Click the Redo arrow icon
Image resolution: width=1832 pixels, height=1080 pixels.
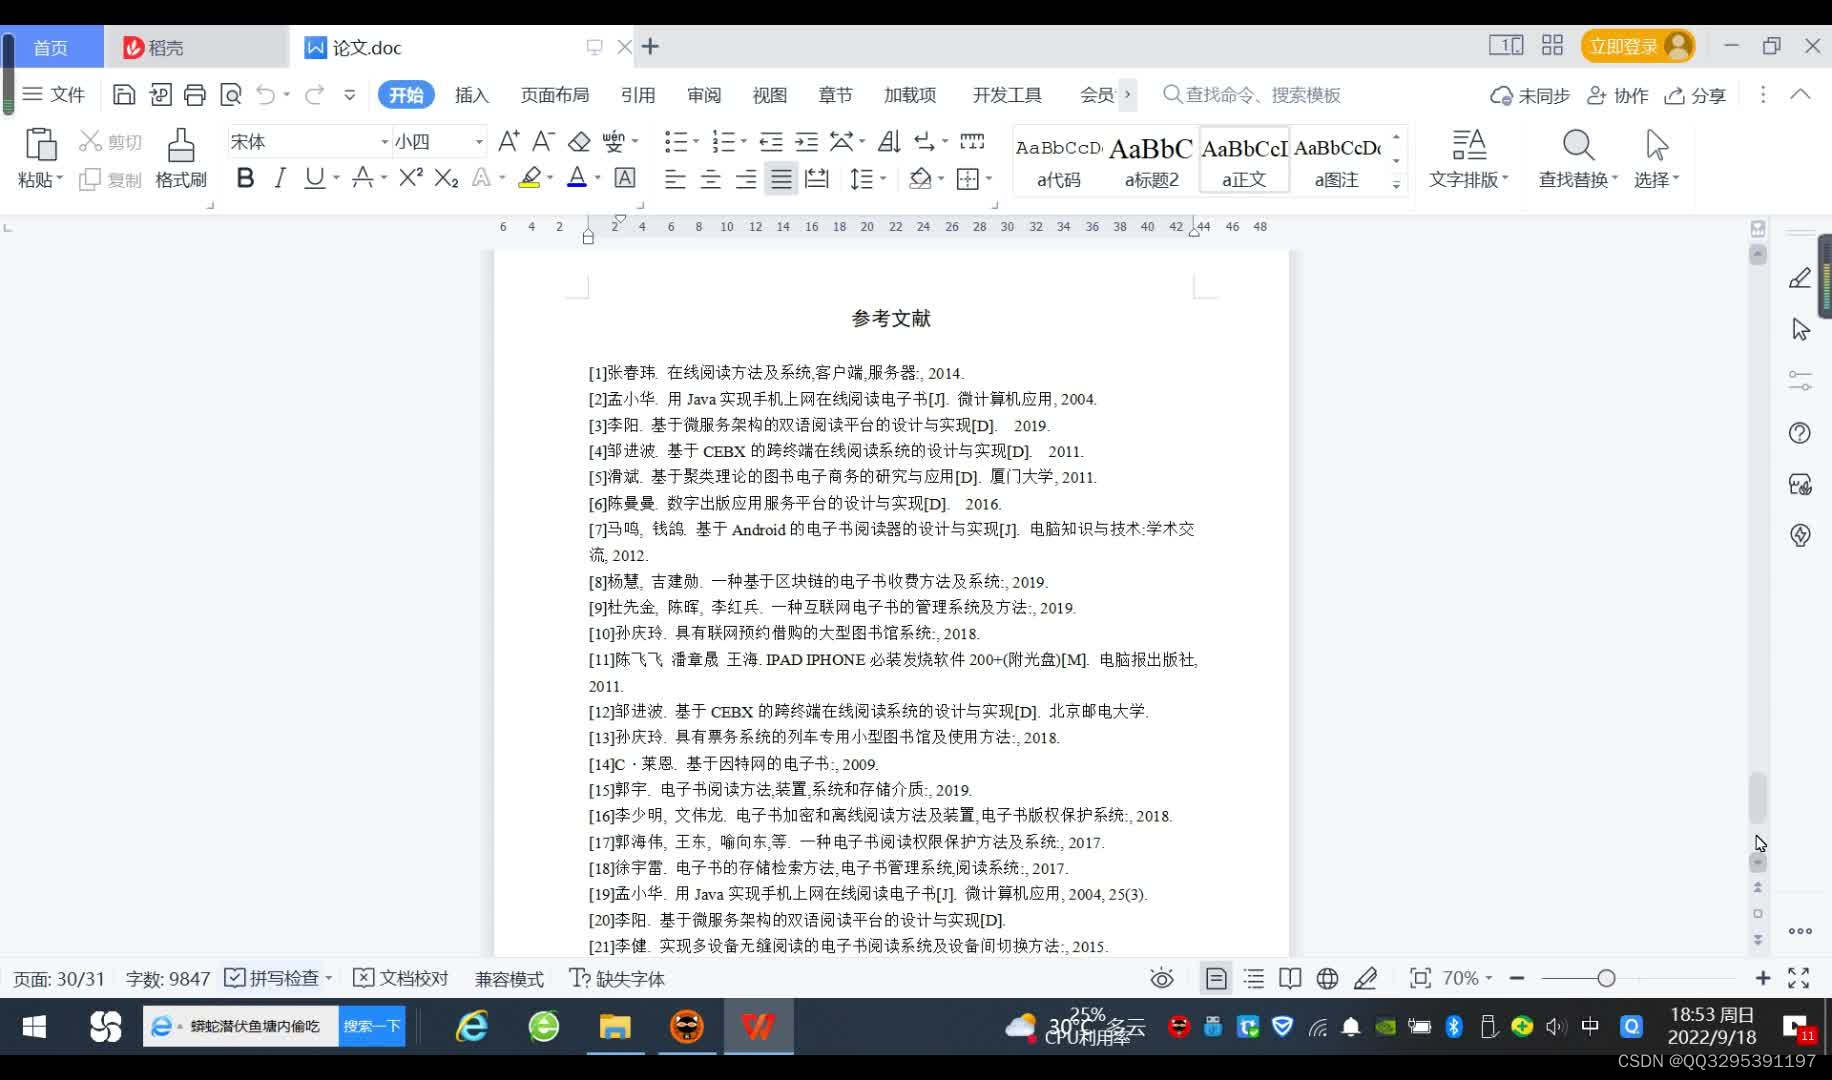click(x=314, y=95)
